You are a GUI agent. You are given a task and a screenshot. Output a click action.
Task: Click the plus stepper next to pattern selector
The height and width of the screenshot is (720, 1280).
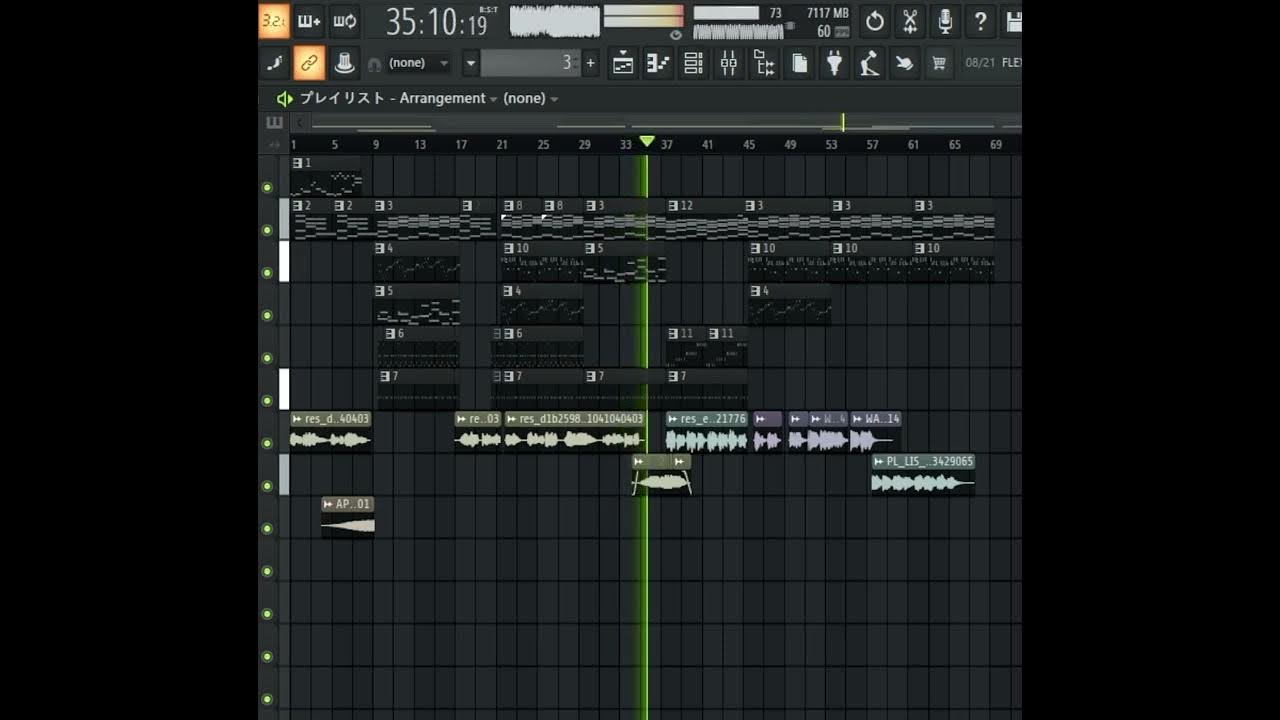tap(590, 63)
